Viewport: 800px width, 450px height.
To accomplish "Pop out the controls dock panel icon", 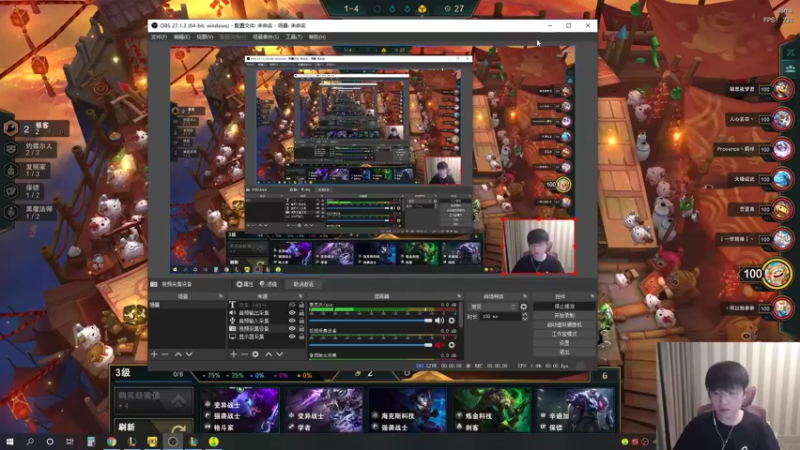I will click(x=592, y=296).
